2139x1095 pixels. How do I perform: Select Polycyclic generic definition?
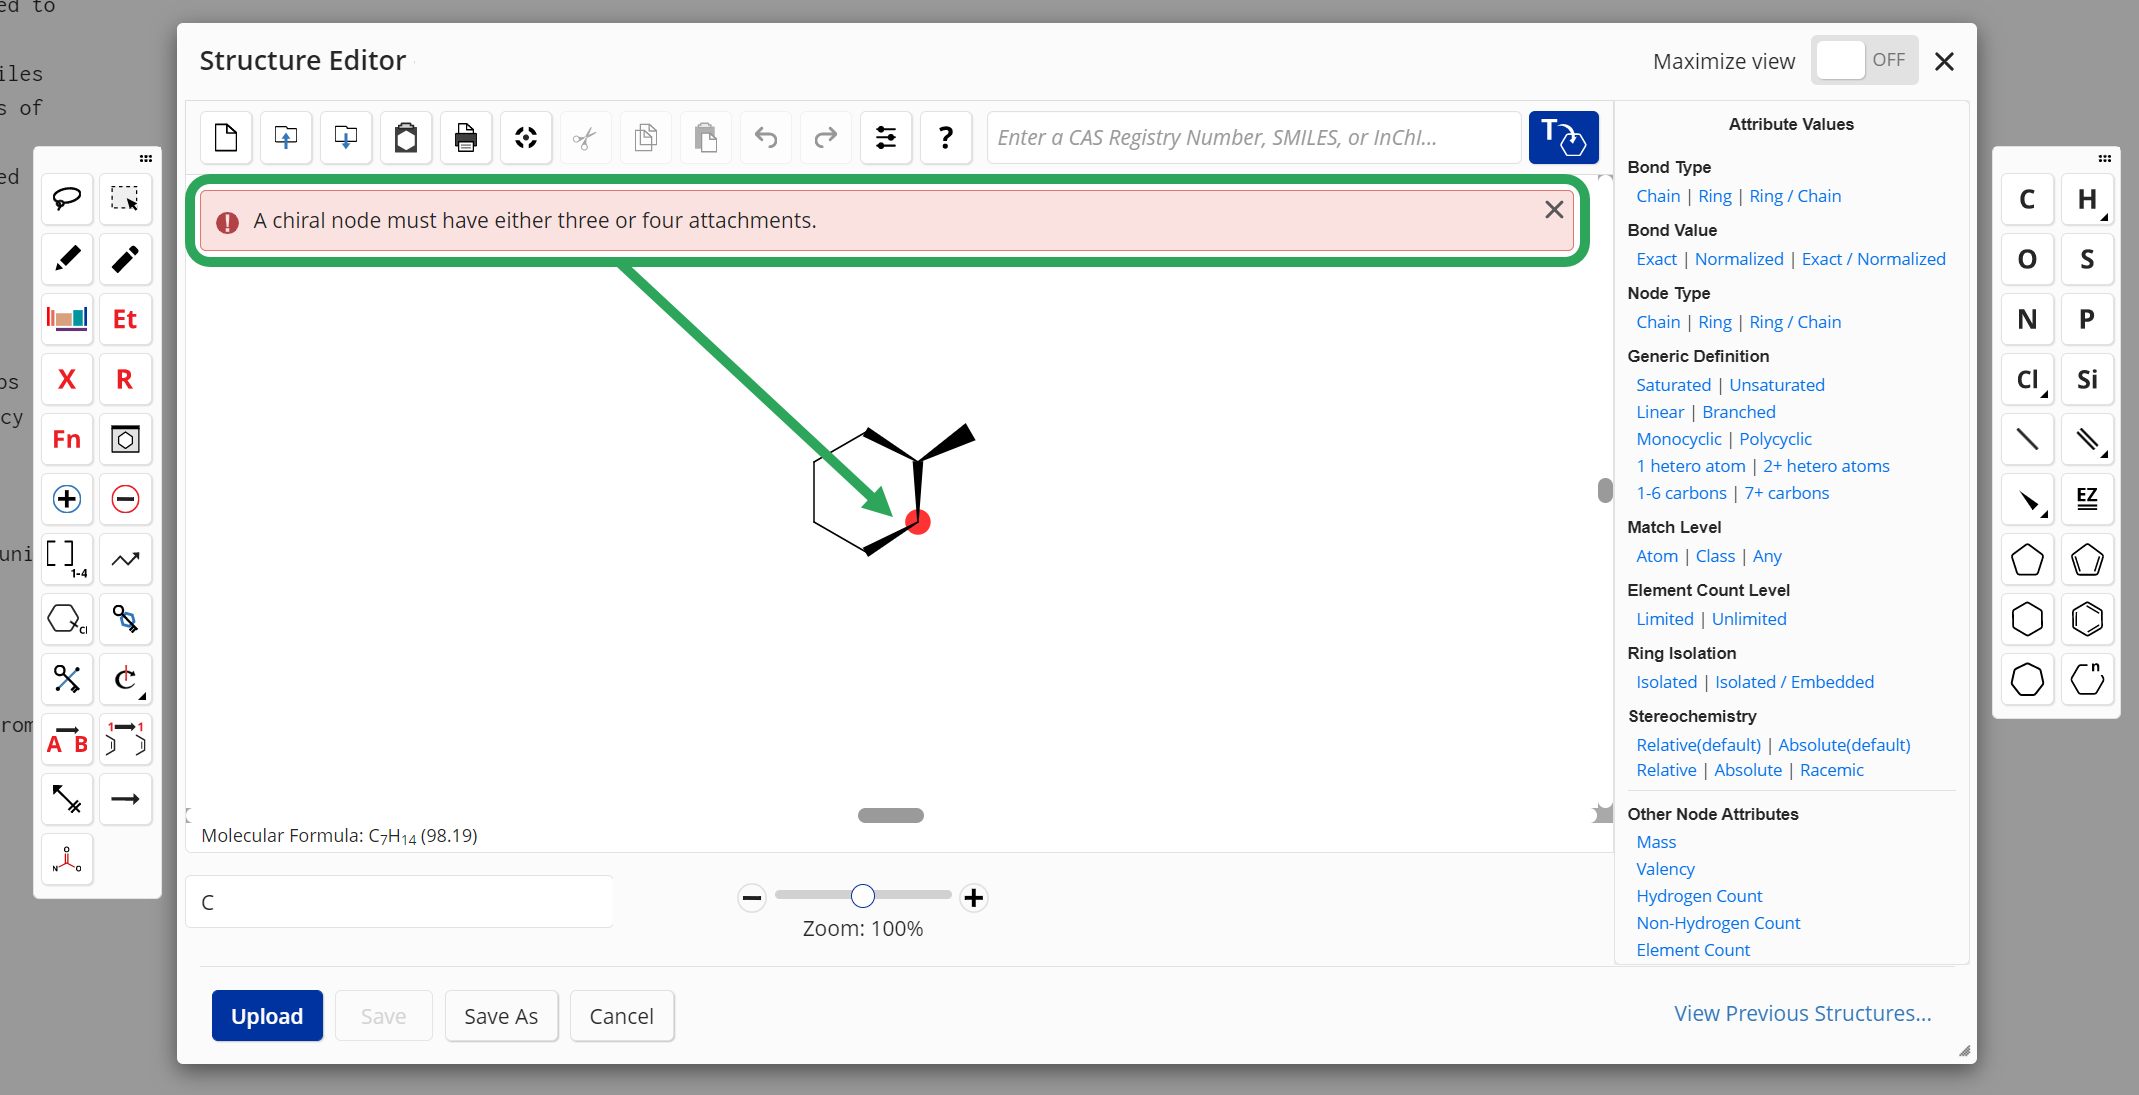[x=1775, y=439]
